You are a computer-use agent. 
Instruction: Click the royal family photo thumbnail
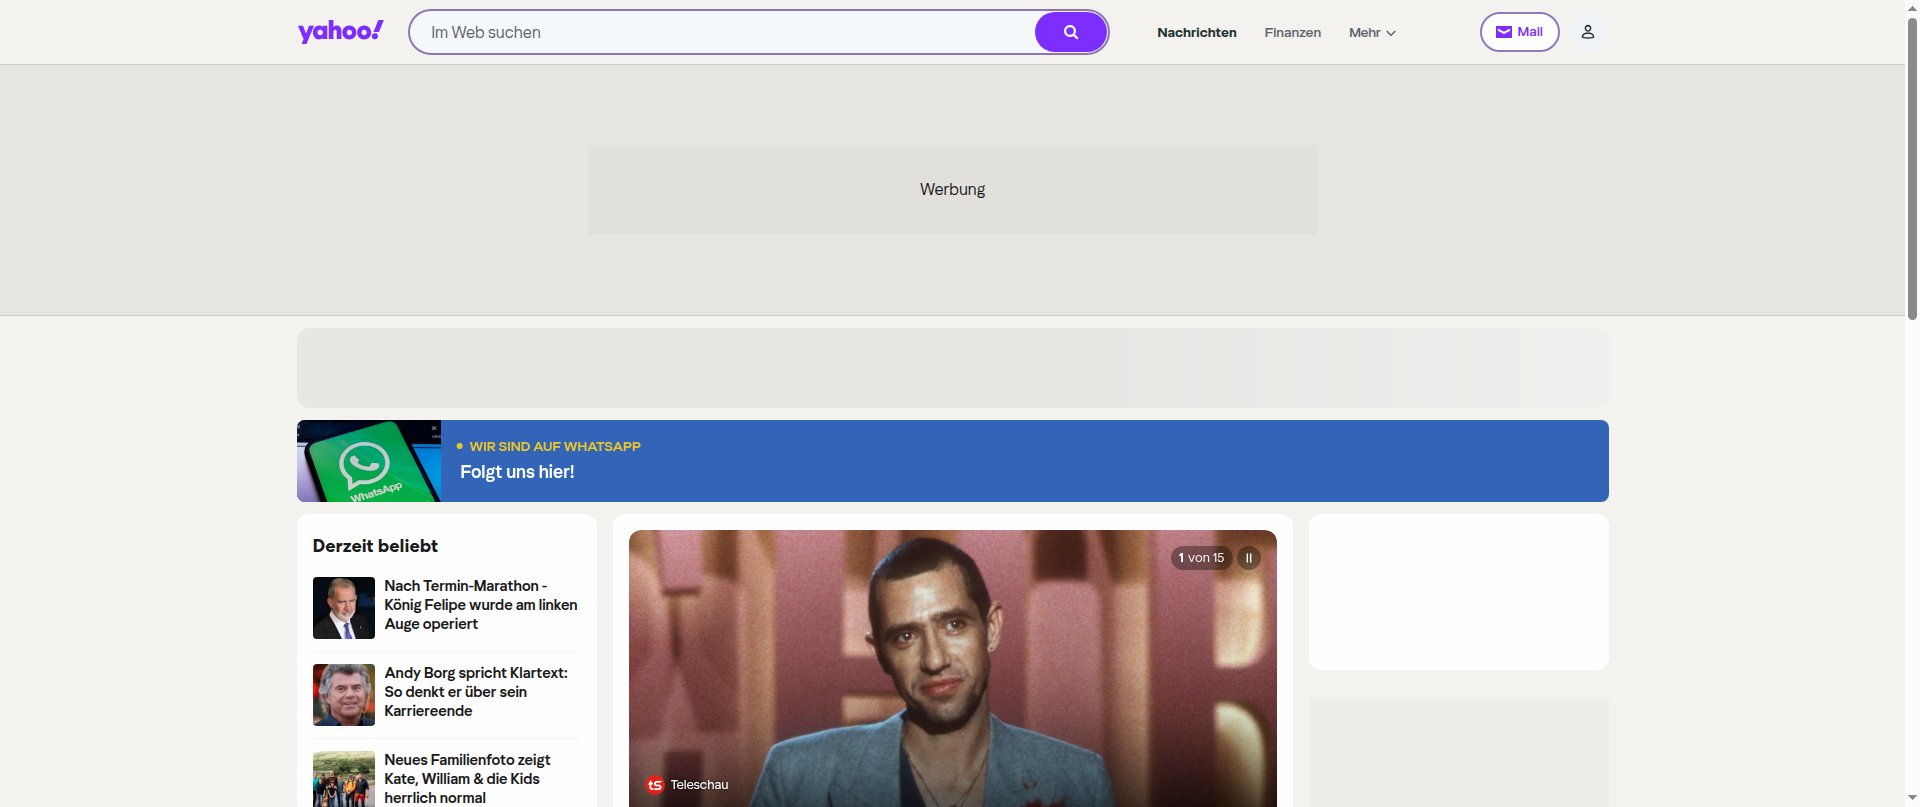coord(344,779)
